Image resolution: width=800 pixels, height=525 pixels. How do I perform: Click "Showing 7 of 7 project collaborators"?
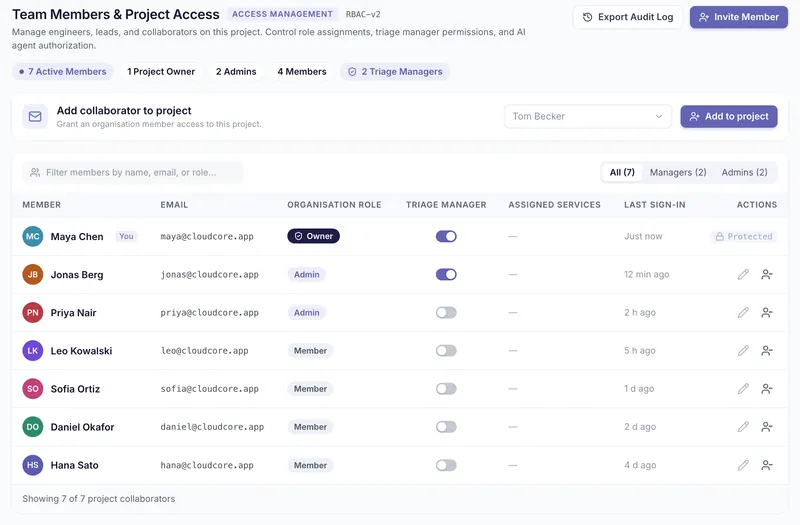pos(98,498)
